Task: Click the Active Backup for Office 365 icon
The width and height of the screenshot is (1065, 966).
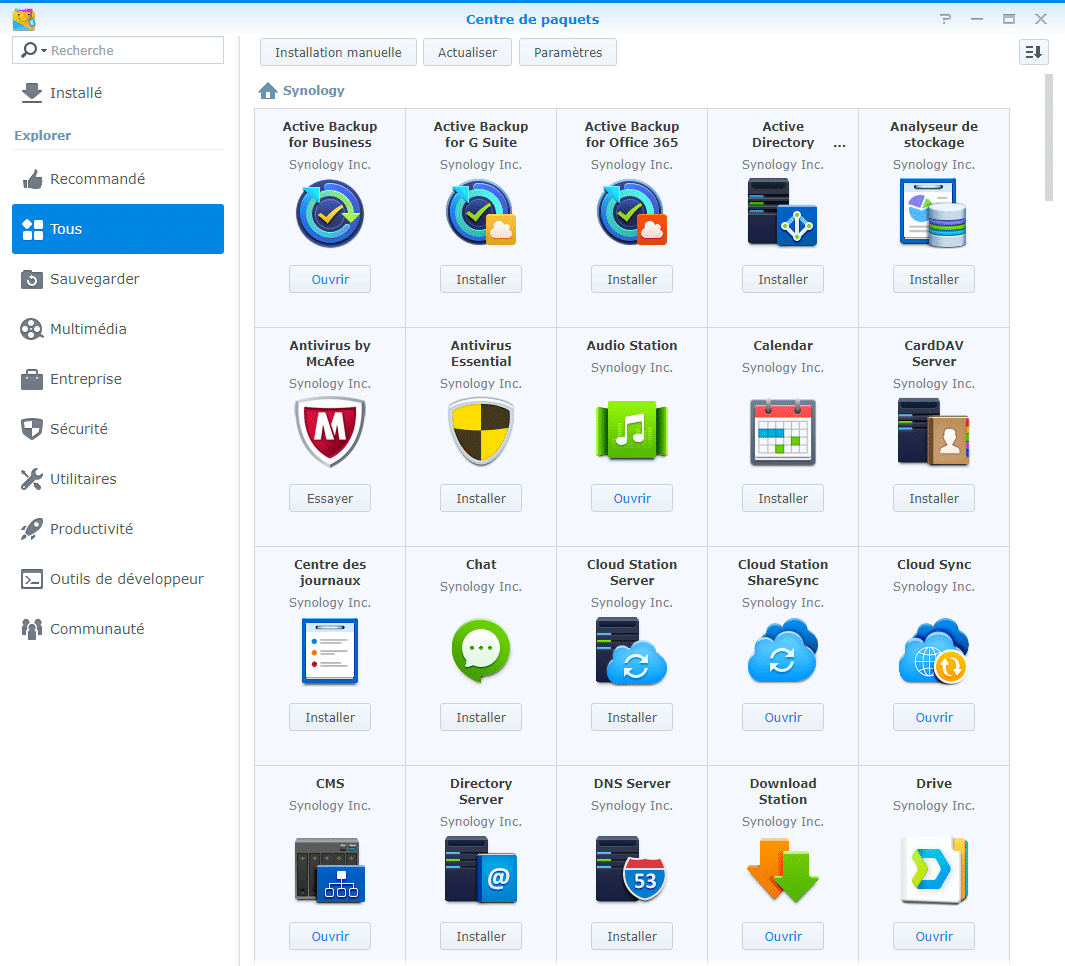Action: coord(632,213)
